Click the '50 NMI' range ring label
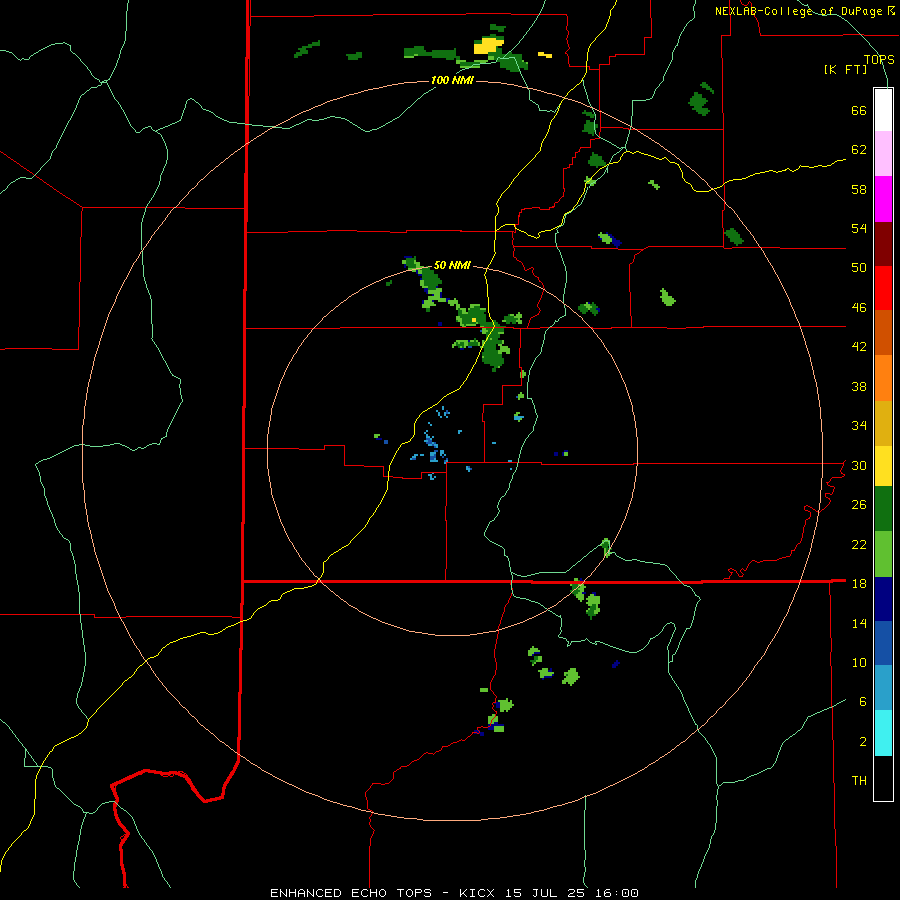 pyautogui.click(x=452, y=265)
